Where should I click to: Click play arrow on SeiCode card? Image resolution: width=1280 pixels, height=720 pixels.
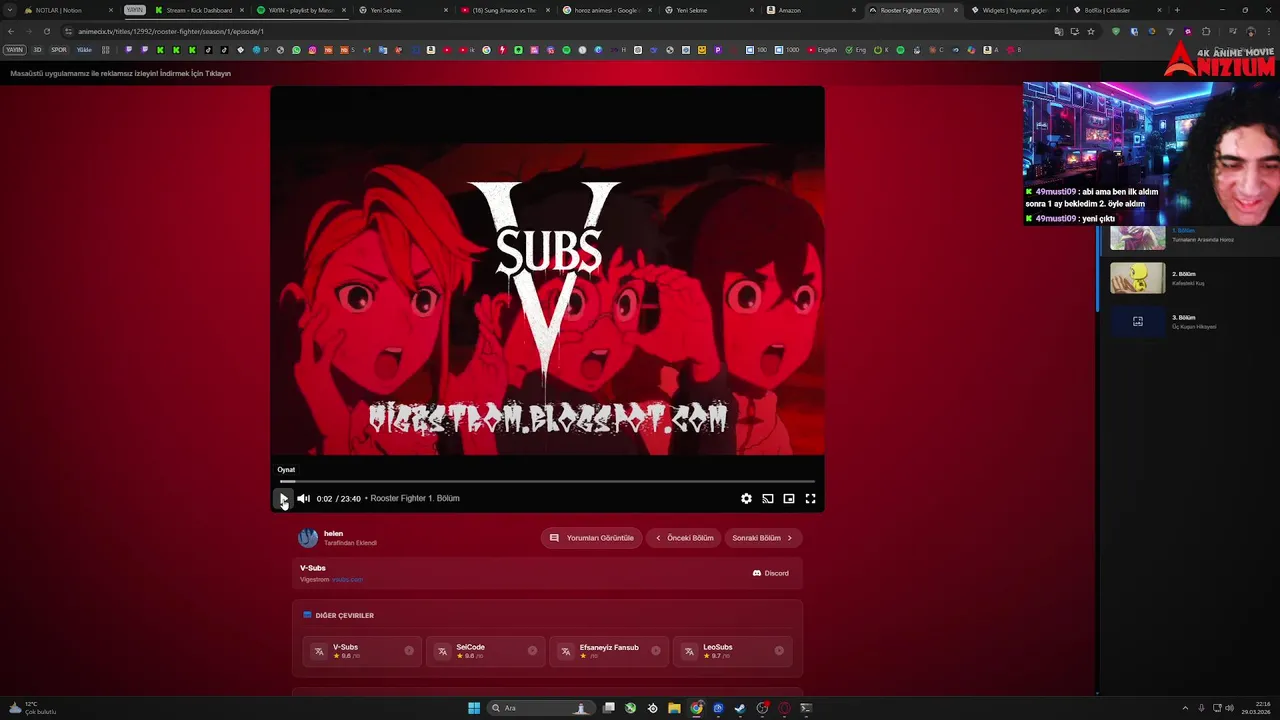click(x=532, y=651)
